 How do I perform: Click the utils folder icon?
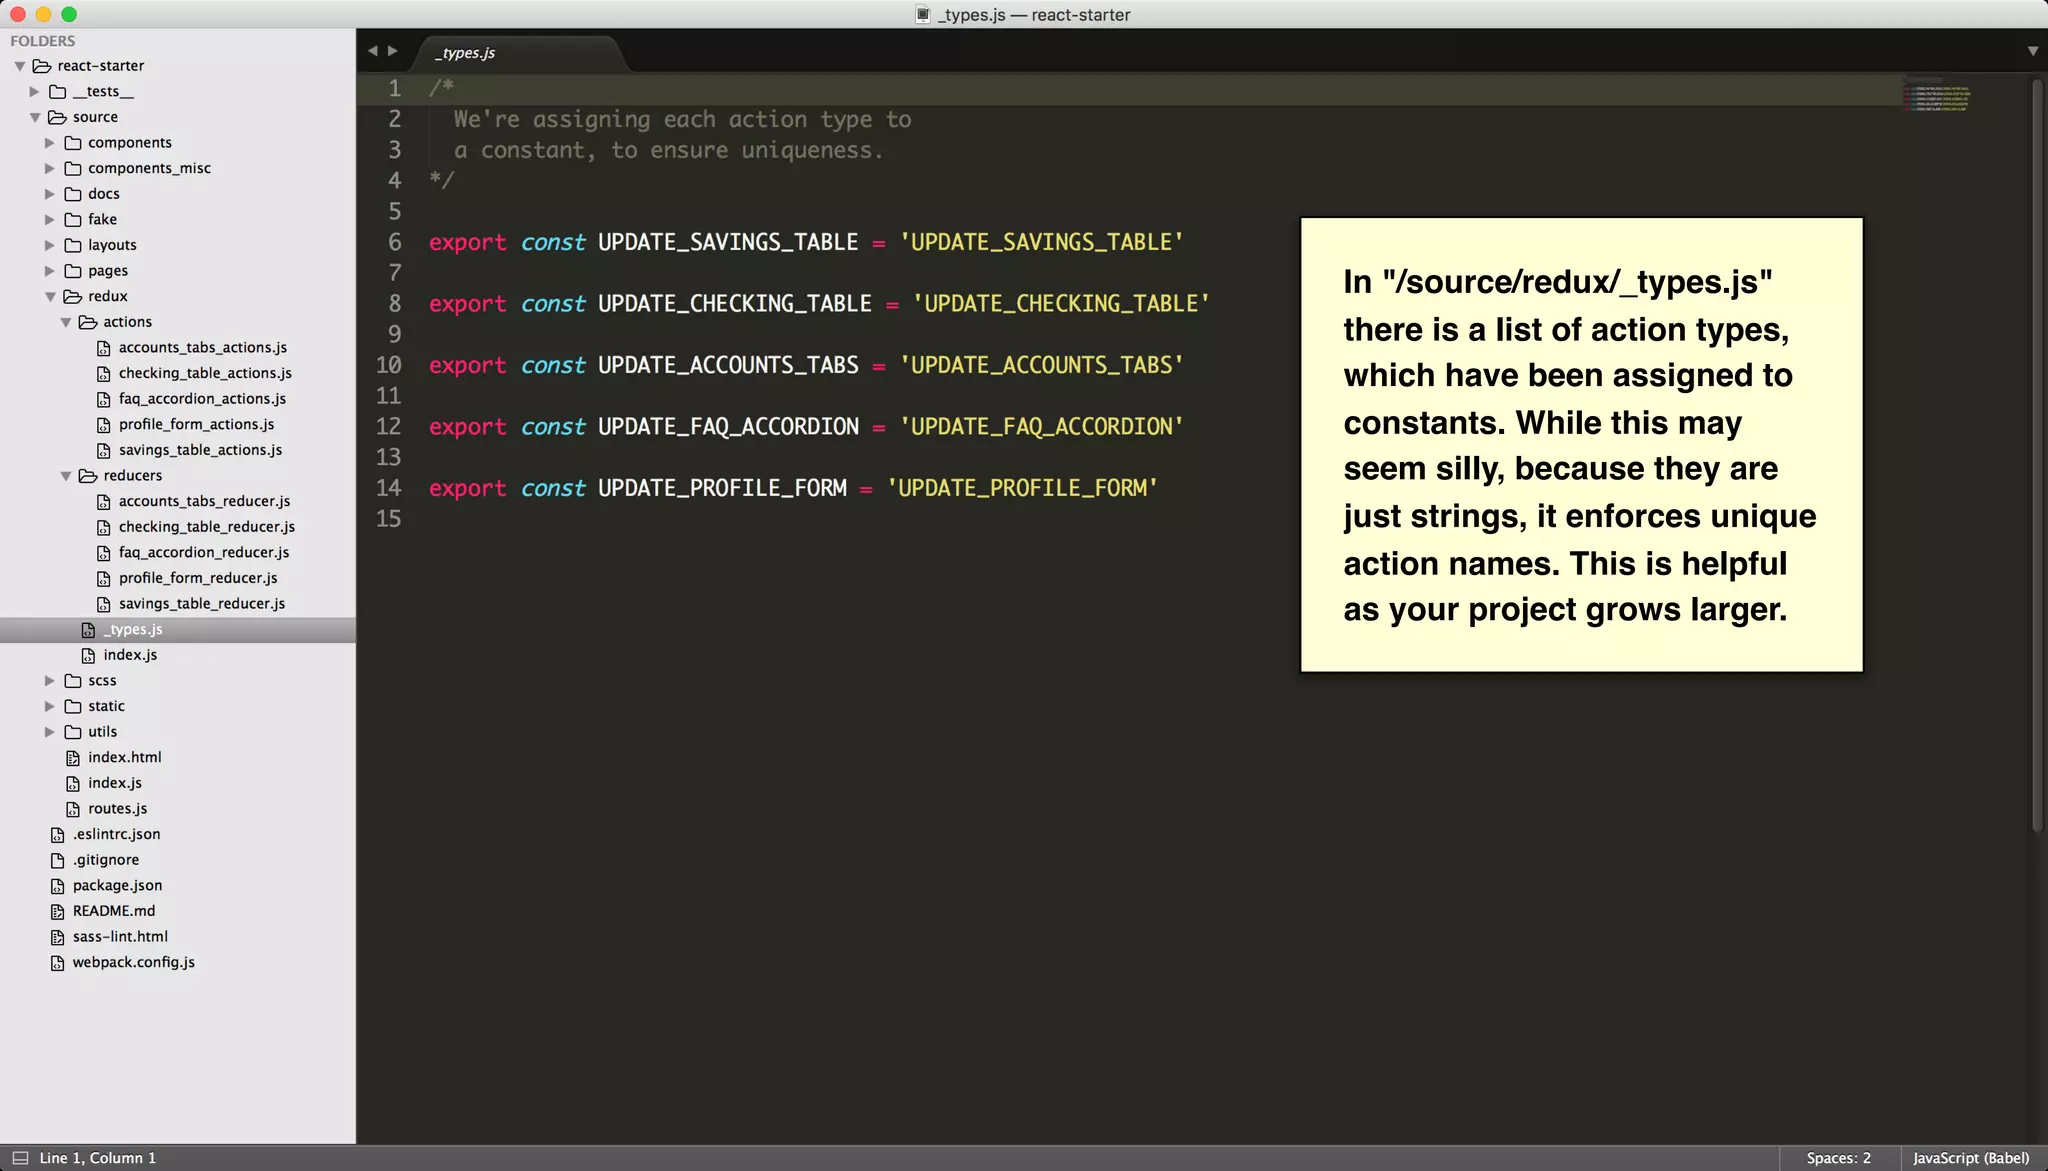coord(73,732)
